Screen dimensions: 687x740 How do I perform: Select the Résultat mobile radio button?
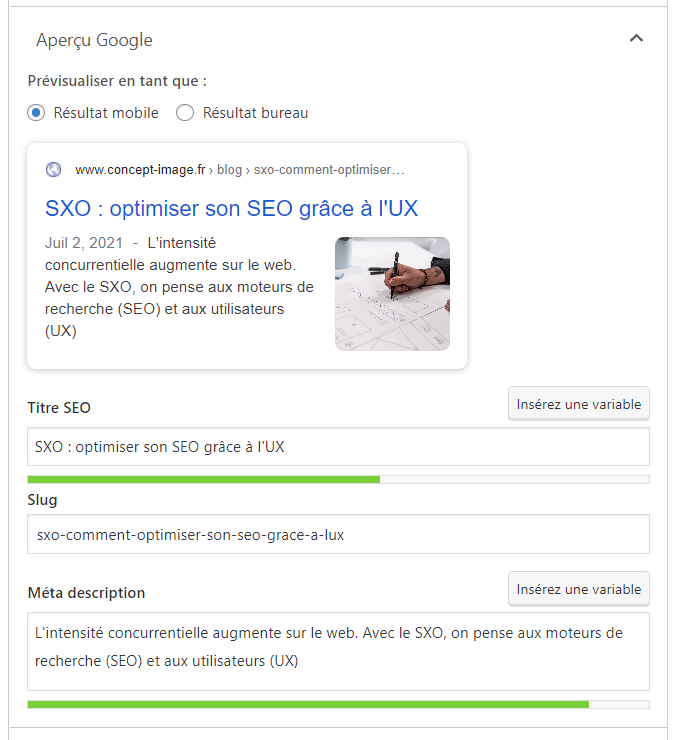coord(36,113)
